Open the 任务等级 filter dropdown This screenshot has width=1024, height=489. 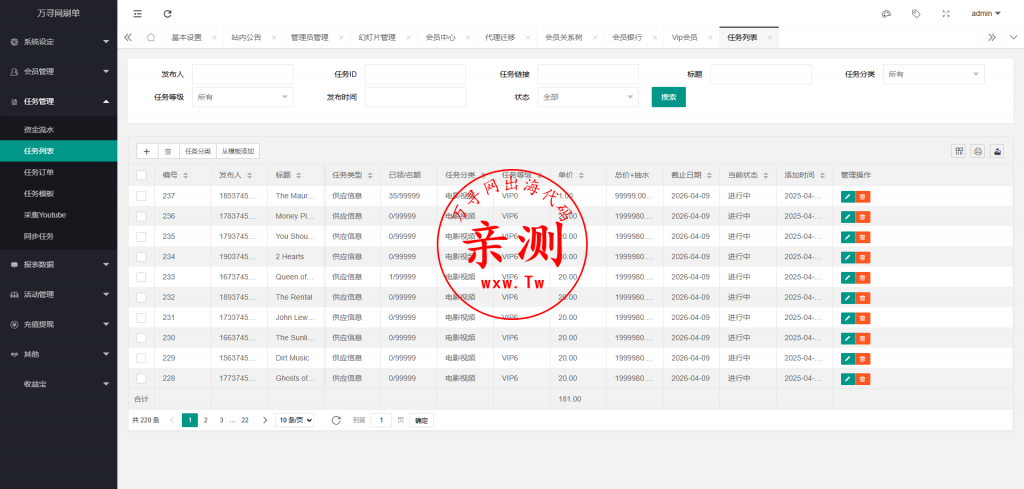[243, 97]
